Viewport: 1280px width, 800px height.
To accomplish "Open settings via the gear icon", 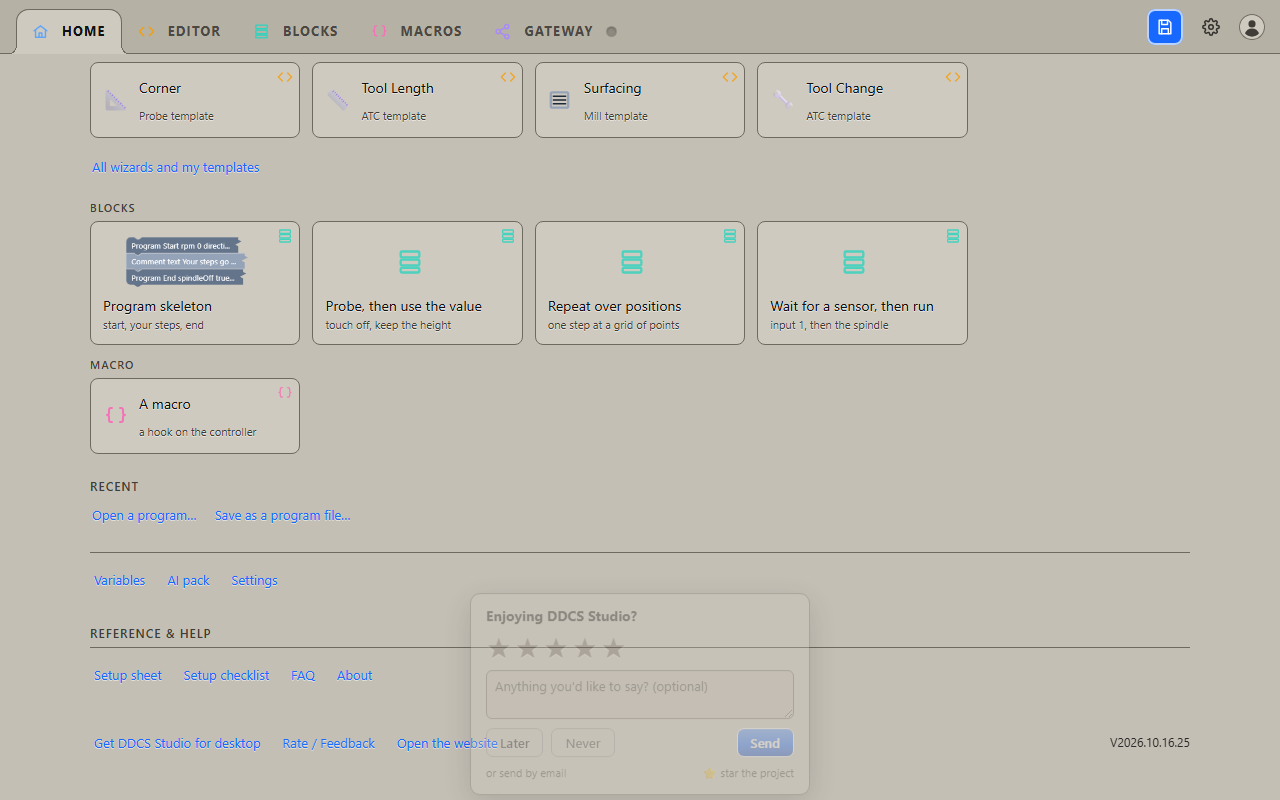I will 1211,27.
